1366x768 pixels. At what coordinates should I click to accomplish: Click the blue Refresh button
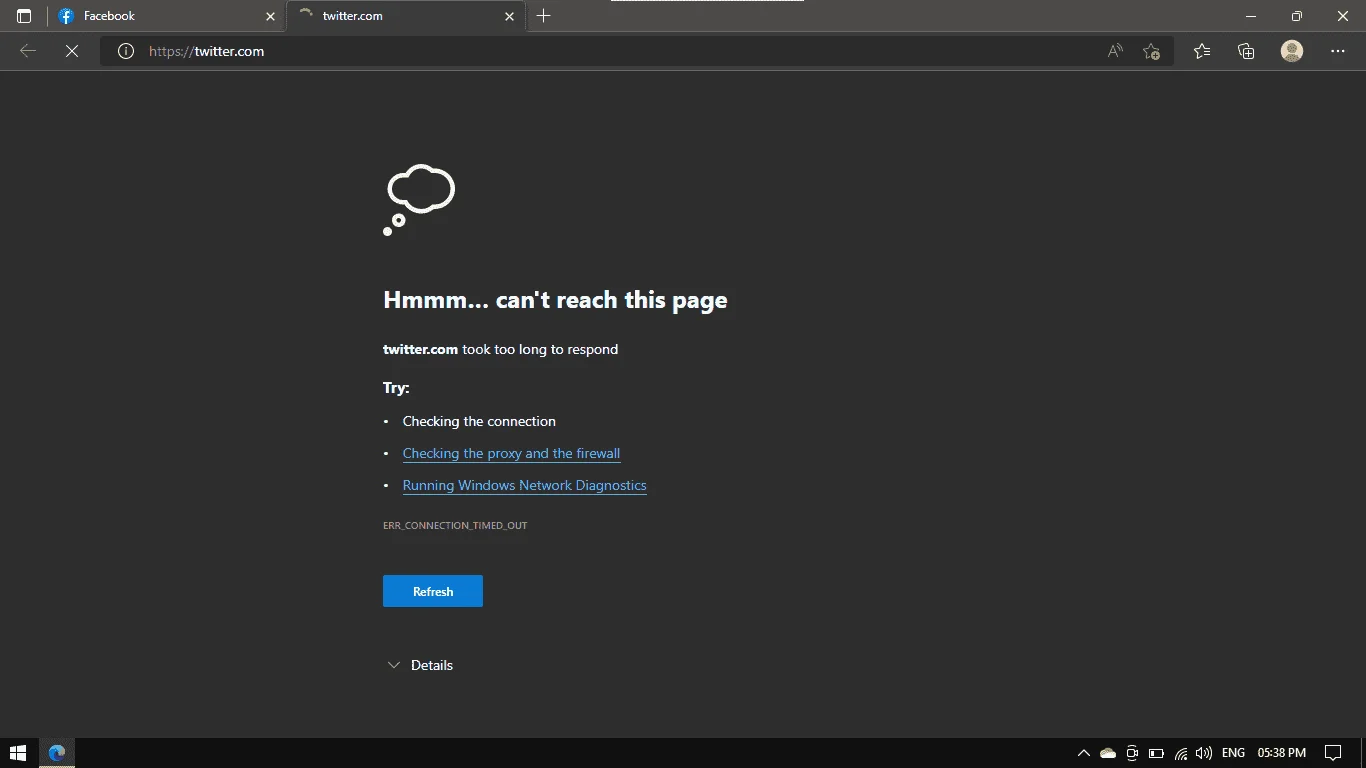coord(433,591)
